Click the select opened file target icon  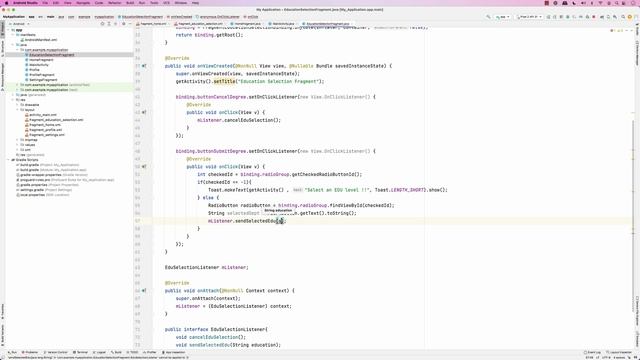pyautogui.click(x=102, y=24)
